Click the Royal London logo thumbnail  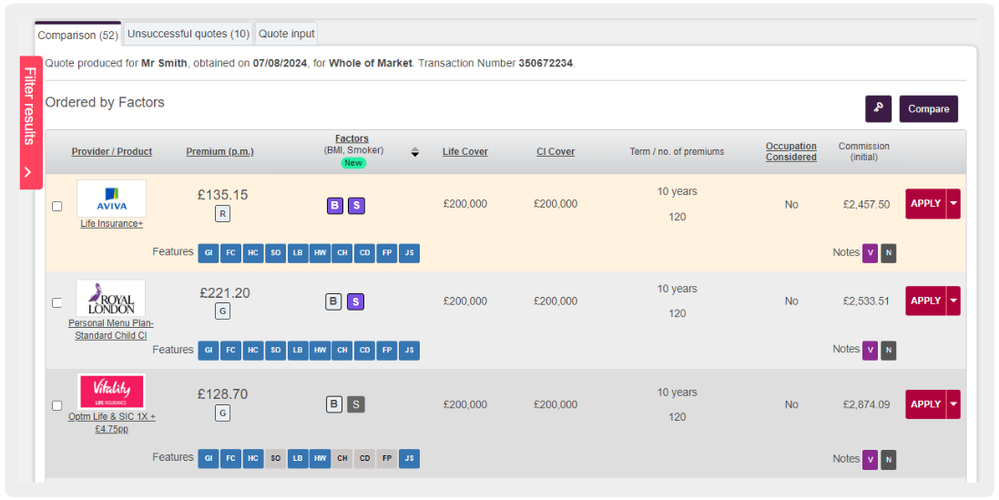pos(111,298)
